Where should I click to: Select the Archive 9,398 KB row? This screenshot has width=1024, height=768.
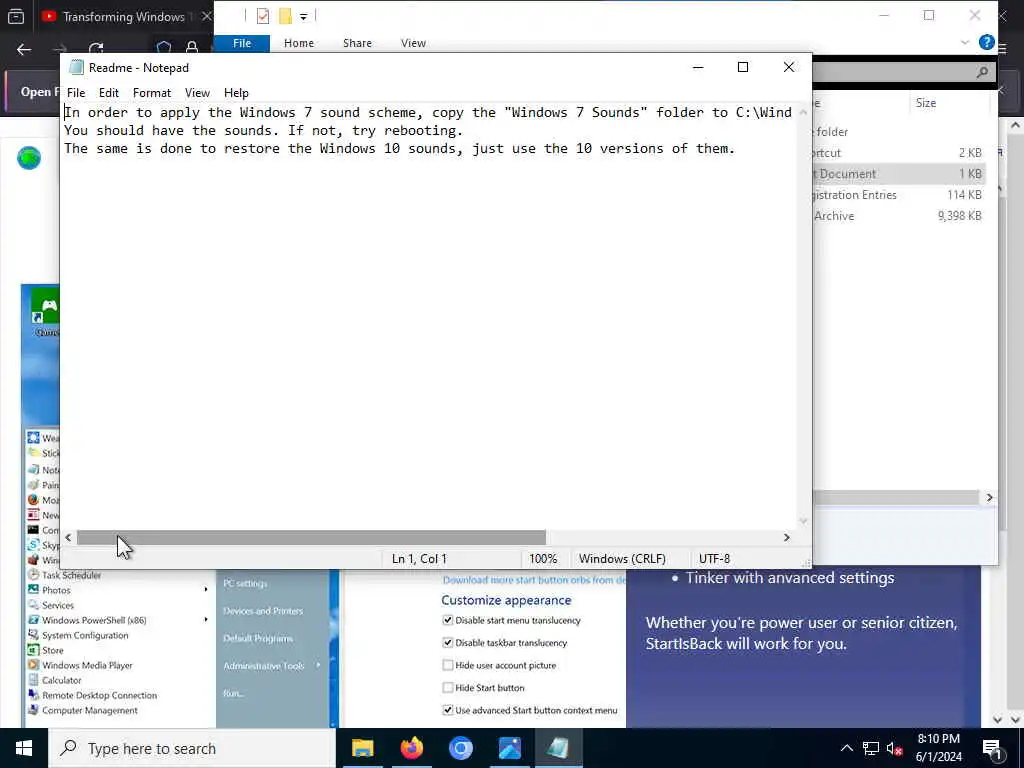click(x=899, y=216)
